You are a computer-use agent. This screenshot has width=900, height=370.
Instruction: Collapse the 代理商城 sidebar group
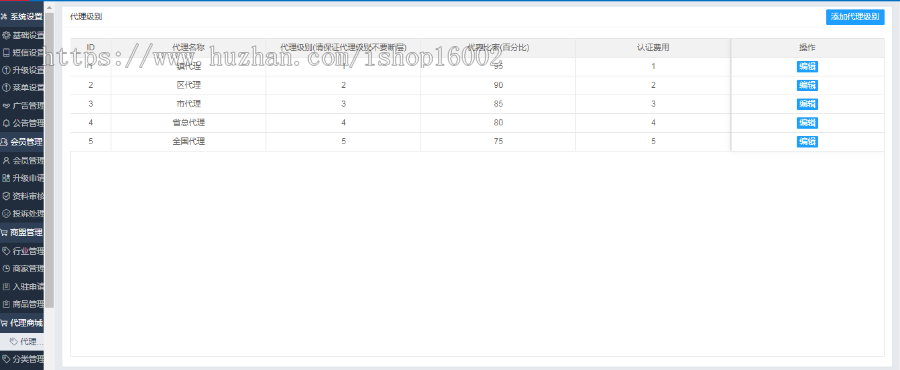[22, 323]
